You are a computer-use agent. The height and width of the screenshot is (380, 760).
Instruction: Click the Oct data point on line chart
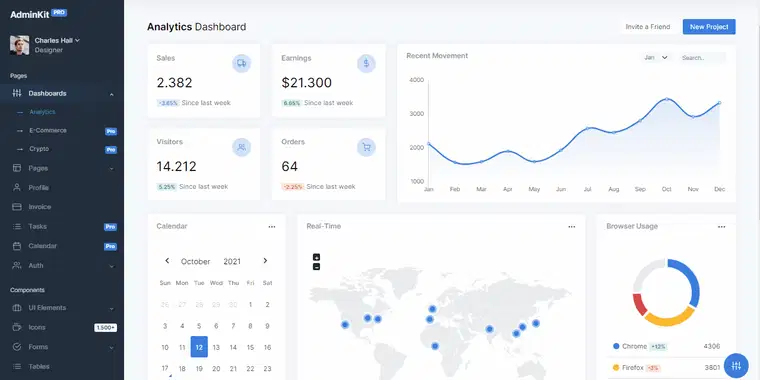click(x=667, y=99)
